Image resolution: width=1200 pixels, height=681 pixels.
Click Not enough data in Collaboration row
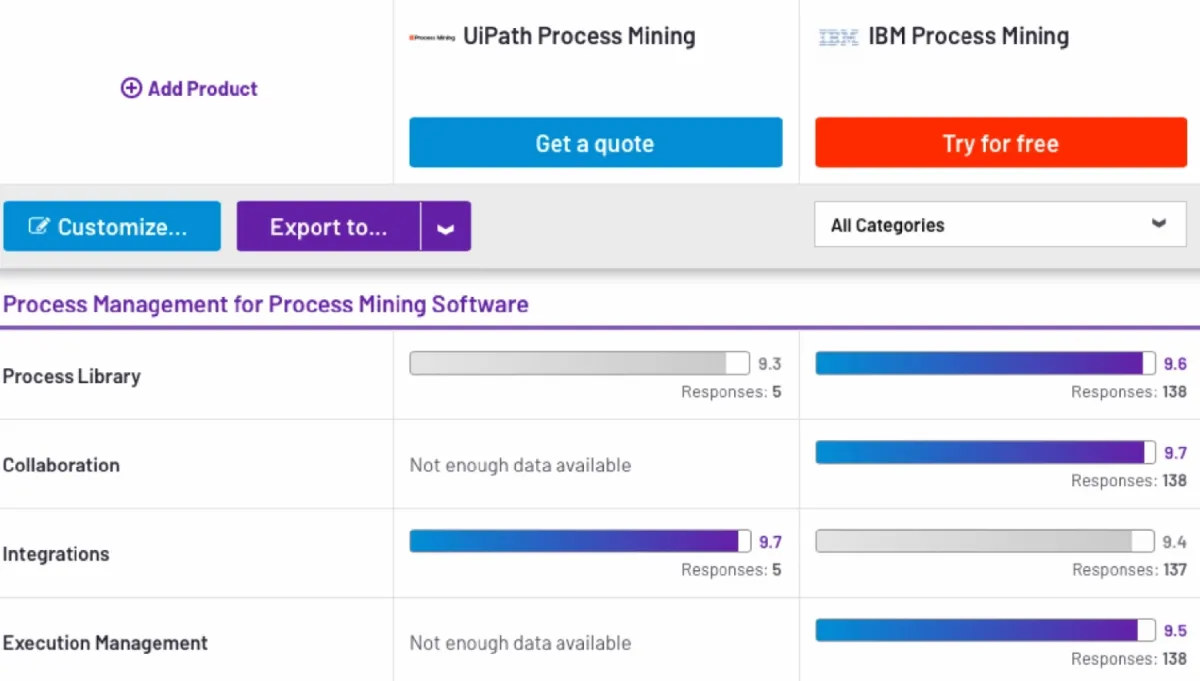click(x=520, y=465)
